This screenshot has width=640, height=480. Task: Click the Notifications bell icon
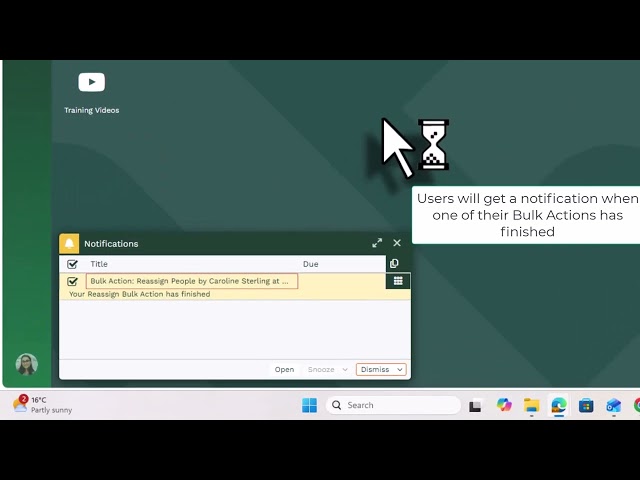[x=69, y=244]
